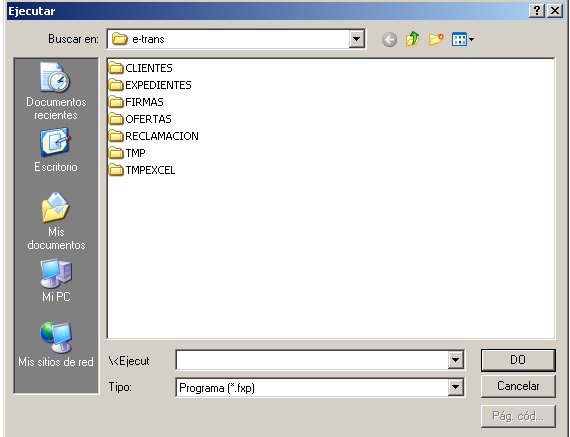Select the EXPEDIENTES folder

150,85
